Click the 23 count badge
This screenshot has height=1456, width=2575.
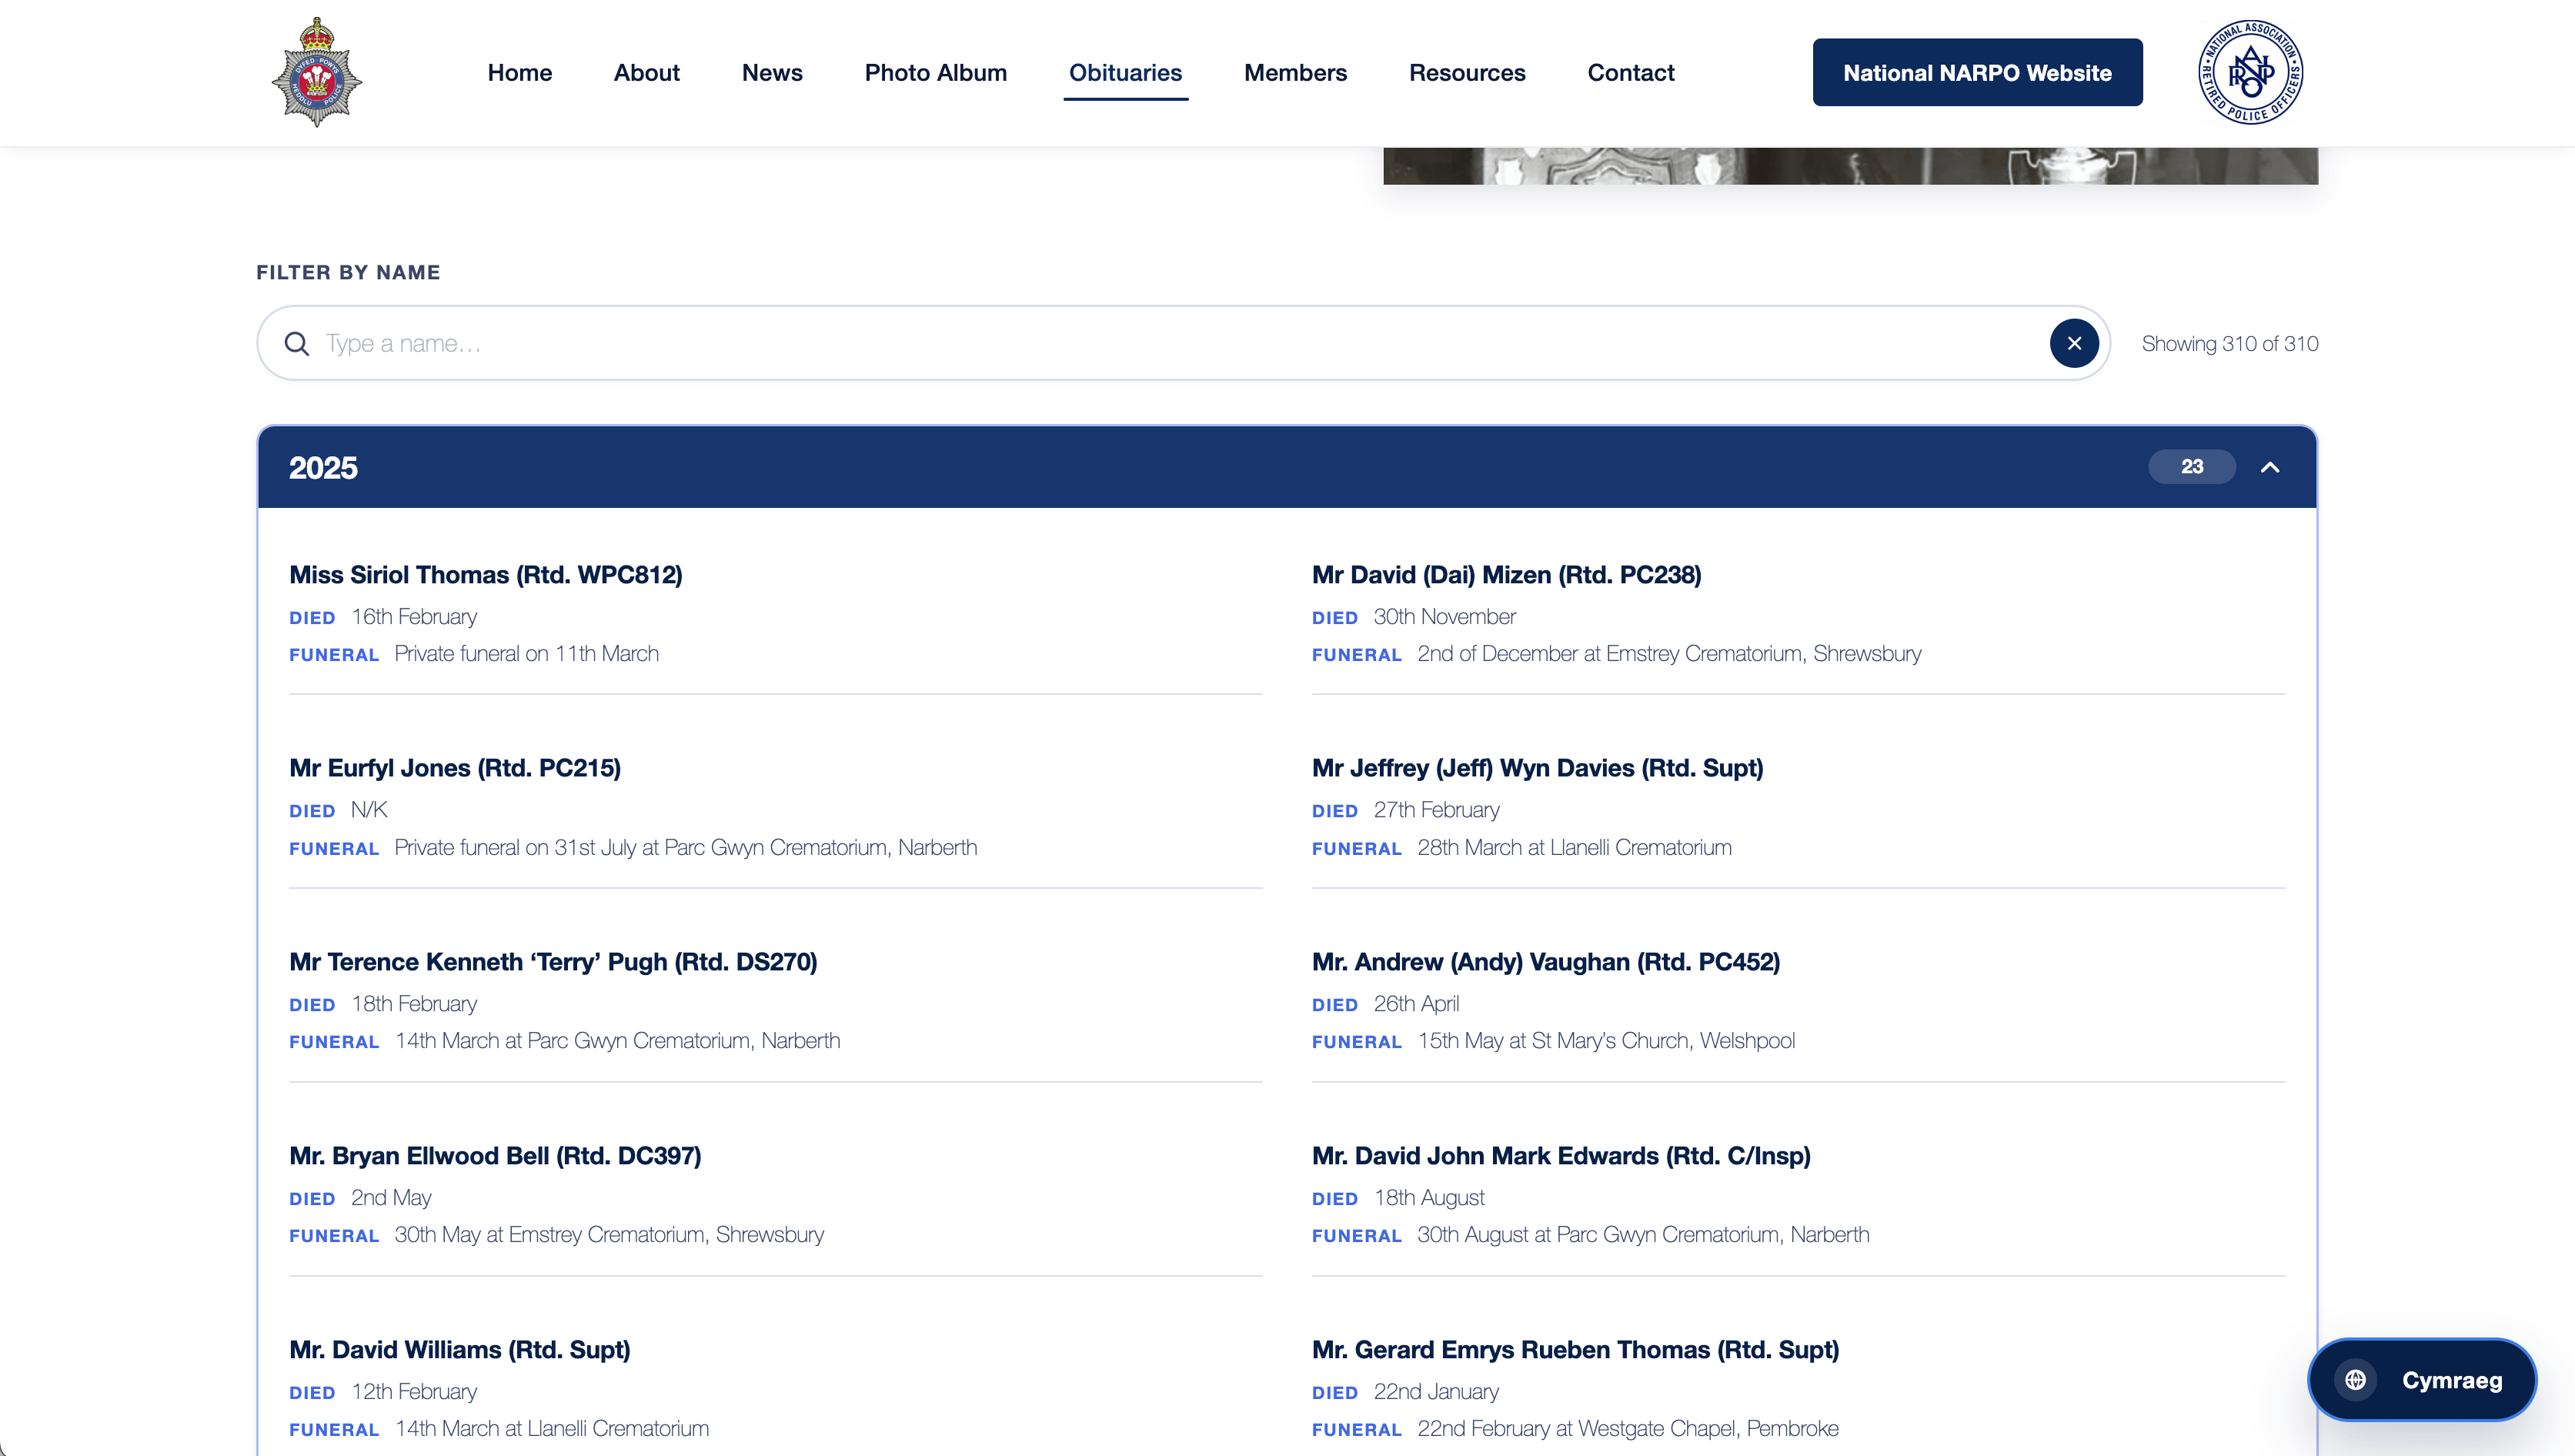click(x=2192, y=467)
